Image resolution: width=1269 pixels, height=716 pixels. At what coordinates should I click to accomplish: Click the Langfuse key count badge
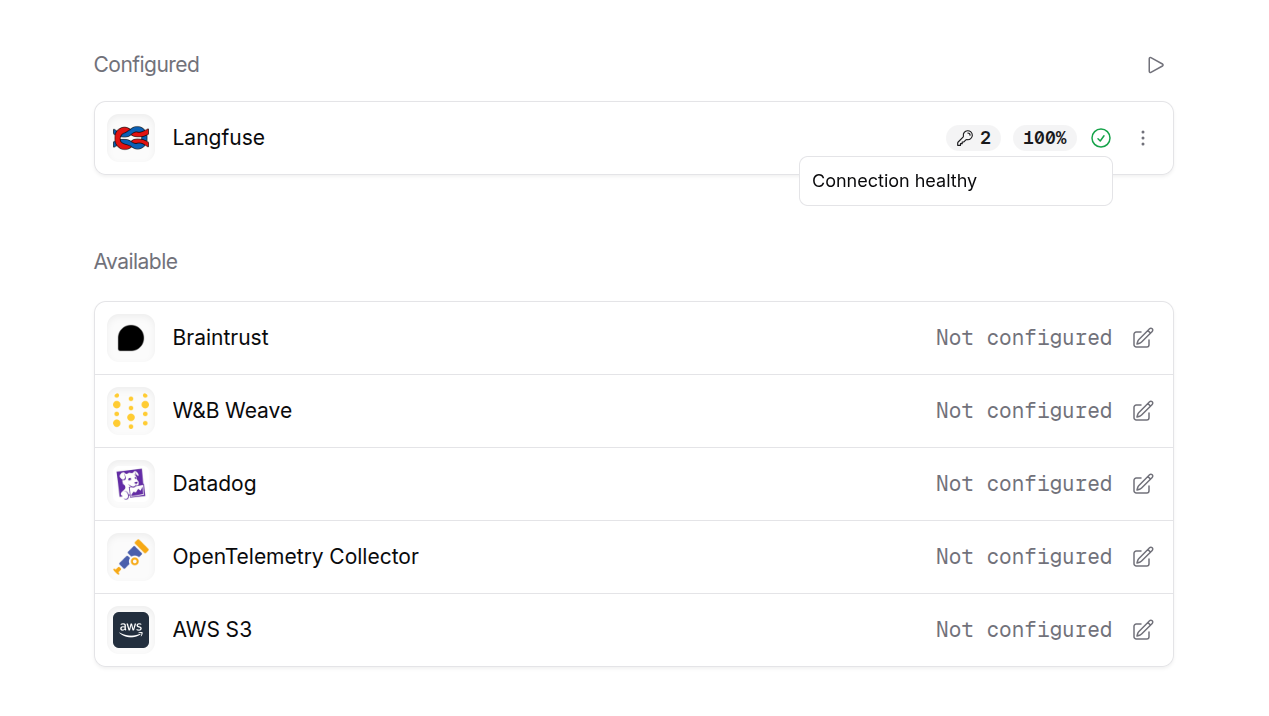click(x=973, y=138)
